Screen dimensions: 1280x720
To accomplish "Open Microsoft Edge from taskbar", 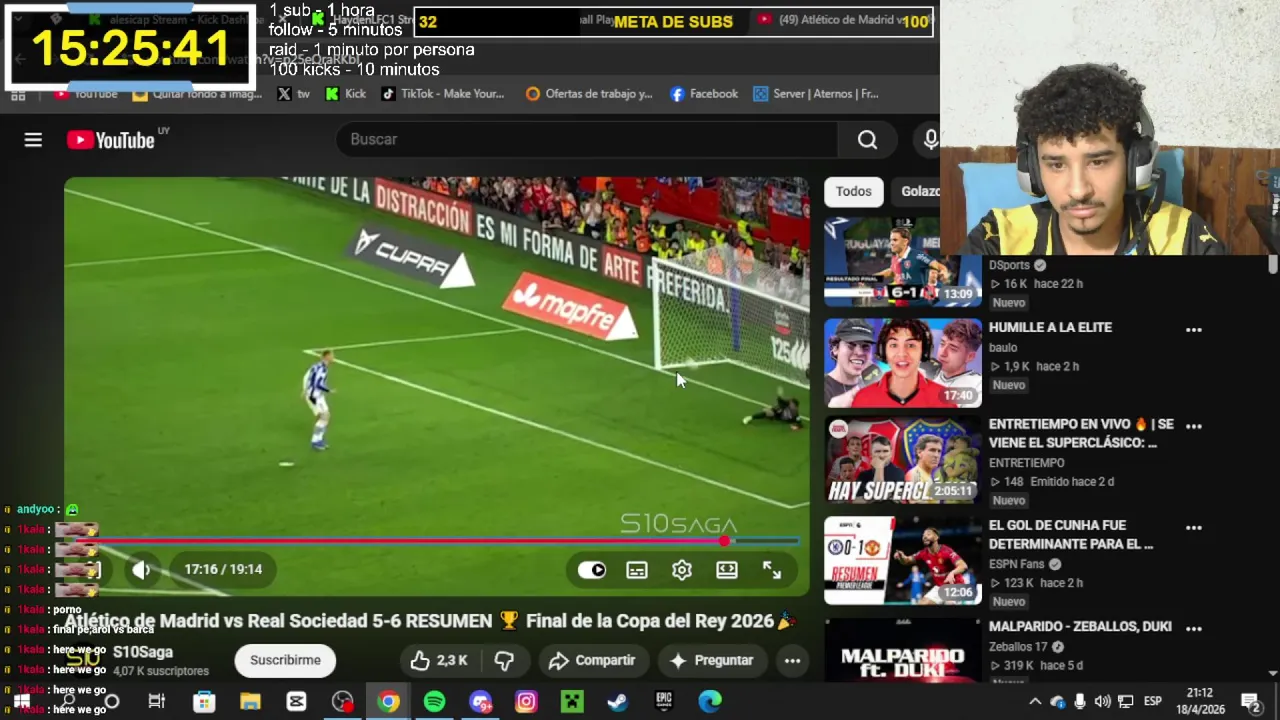I will [x=710, y=702].
